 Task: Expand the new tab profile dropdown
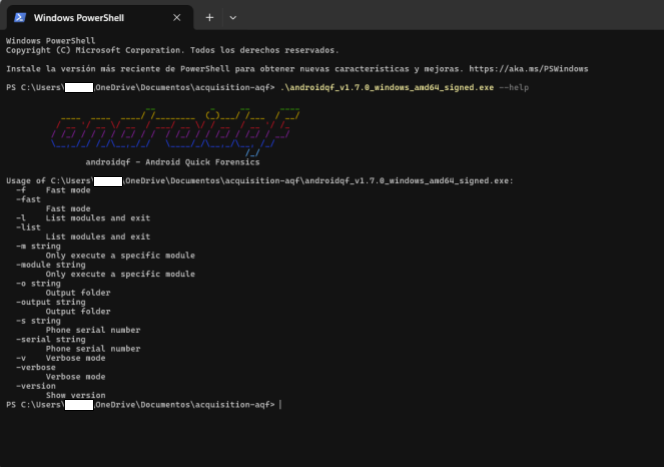click(x=233, y=17)
